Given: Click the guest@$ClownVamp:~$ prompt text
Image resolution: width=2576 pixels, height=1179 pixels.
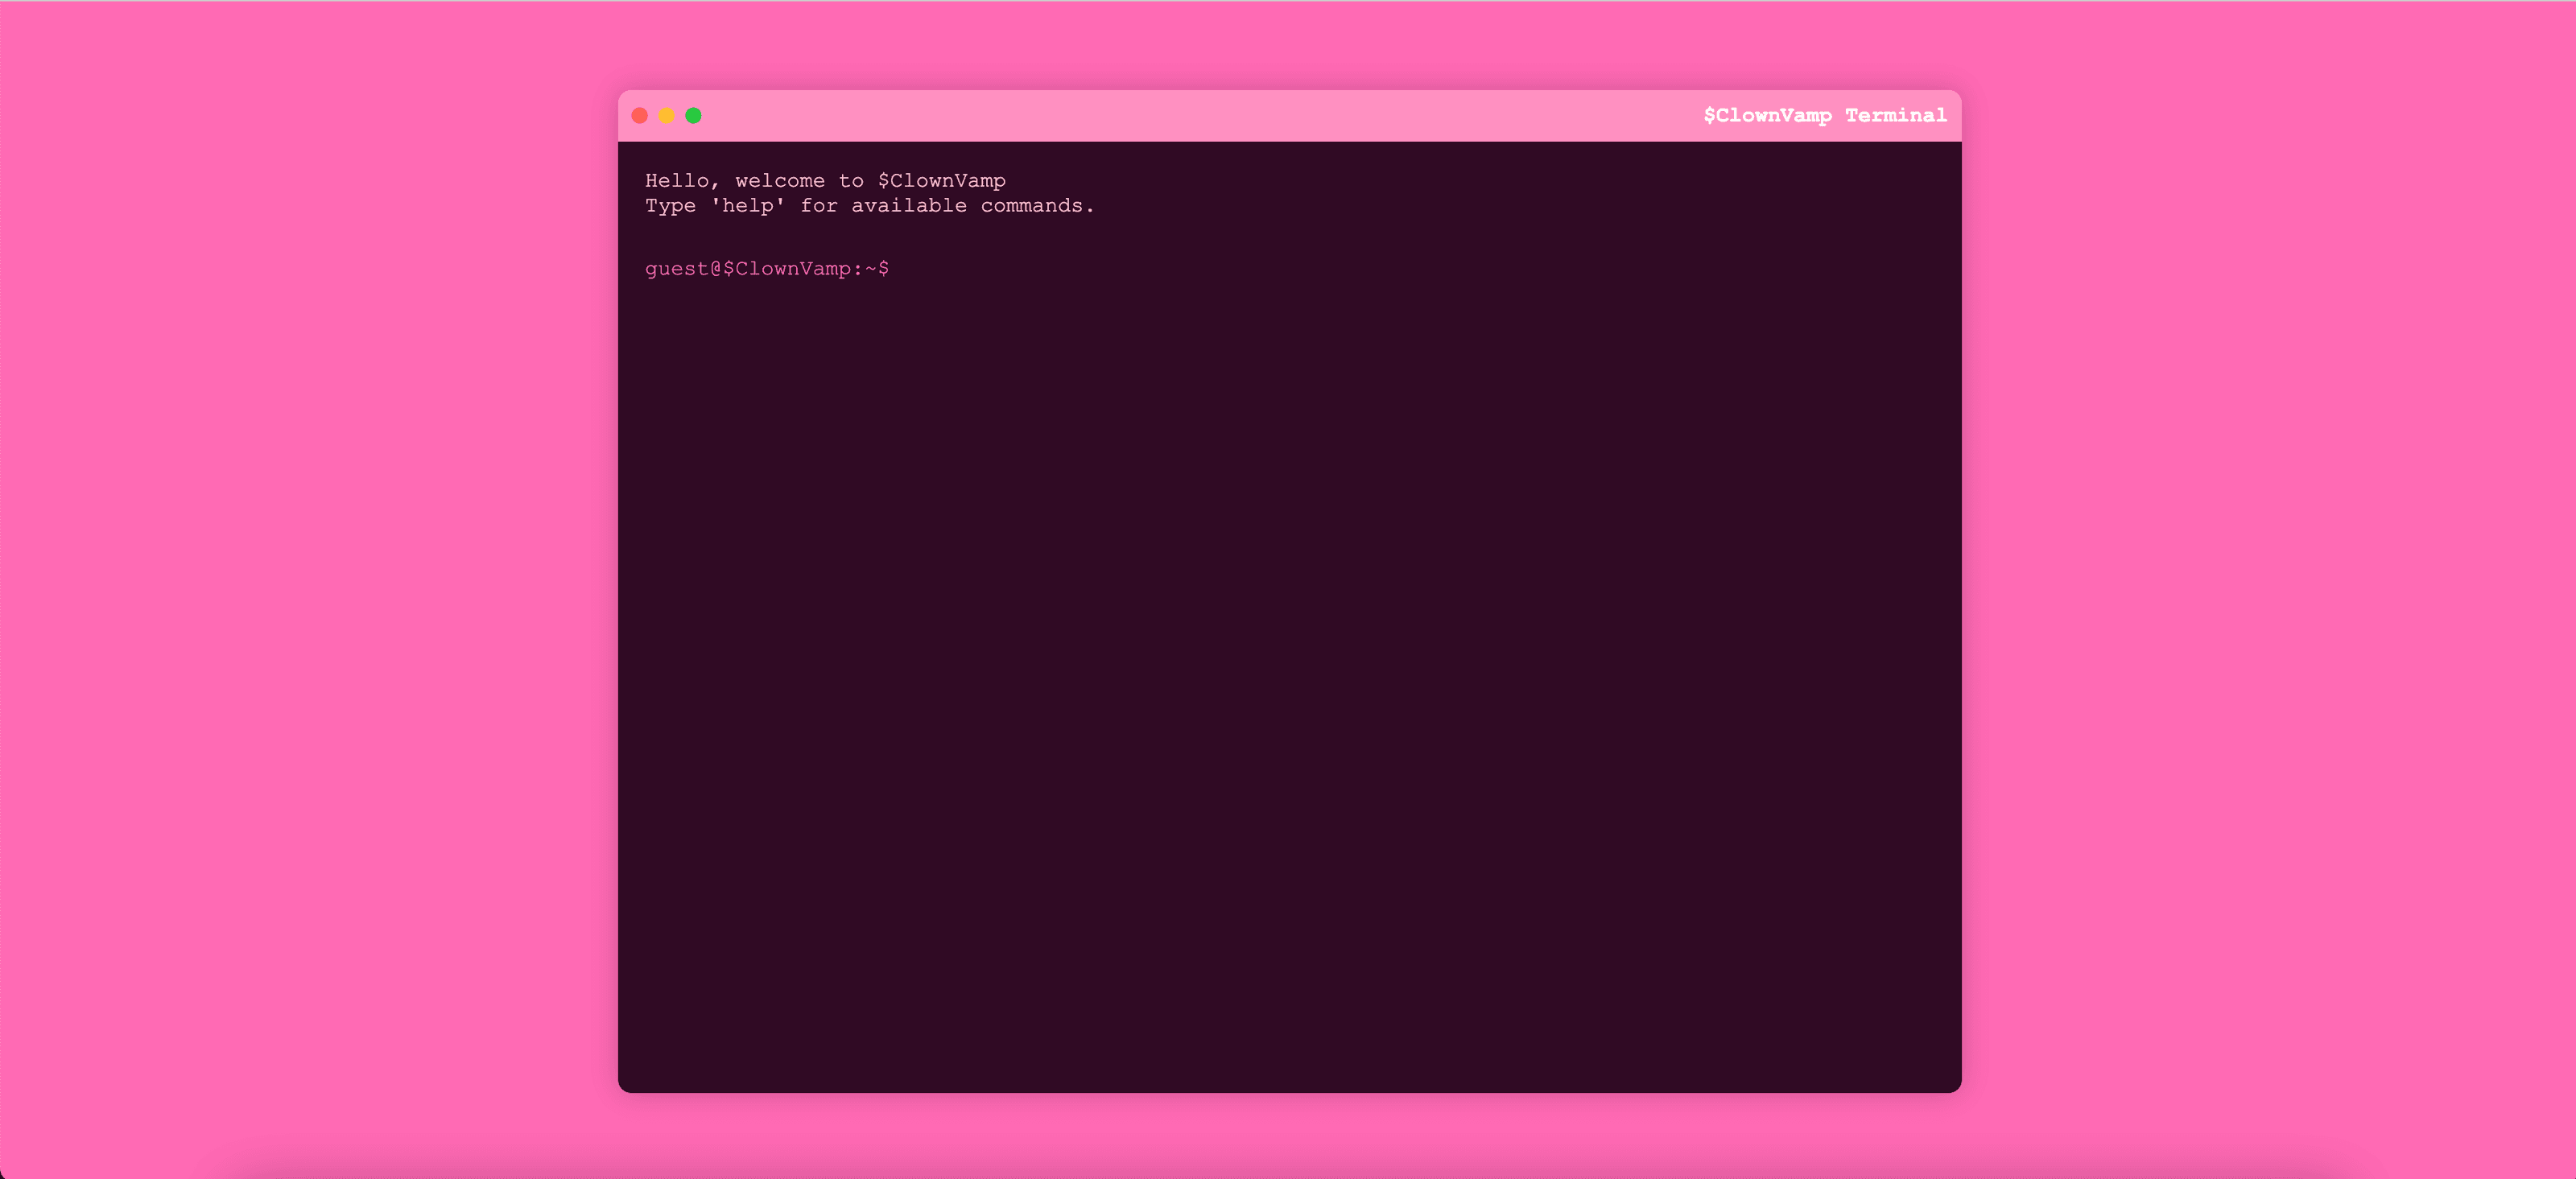Looking at the screenshot, I should click(766, 269).
